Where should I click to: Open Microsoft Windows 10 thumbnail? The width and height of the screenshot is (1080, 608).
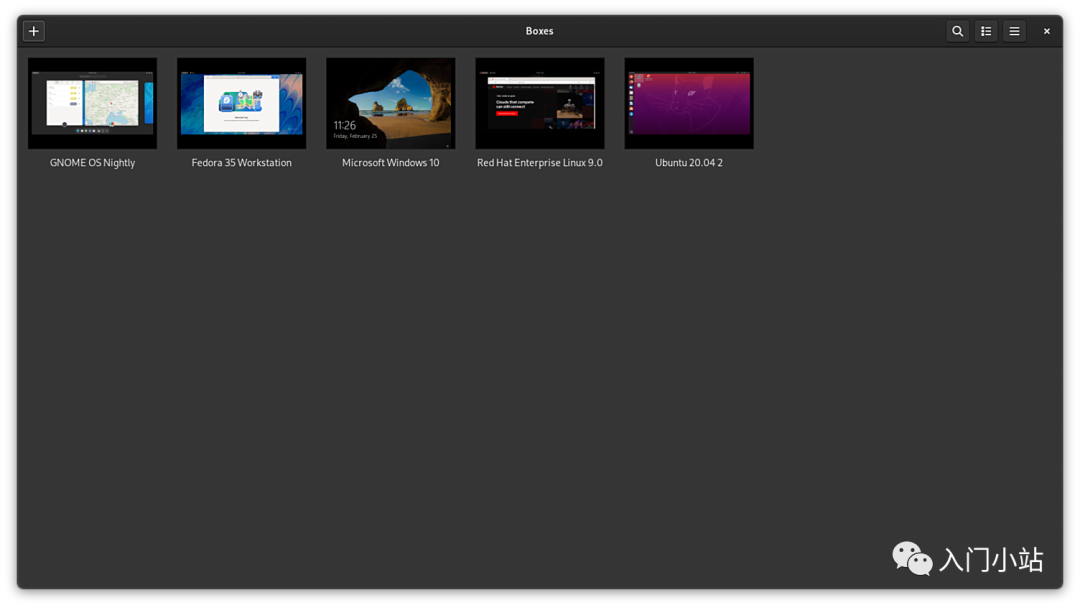391,103
